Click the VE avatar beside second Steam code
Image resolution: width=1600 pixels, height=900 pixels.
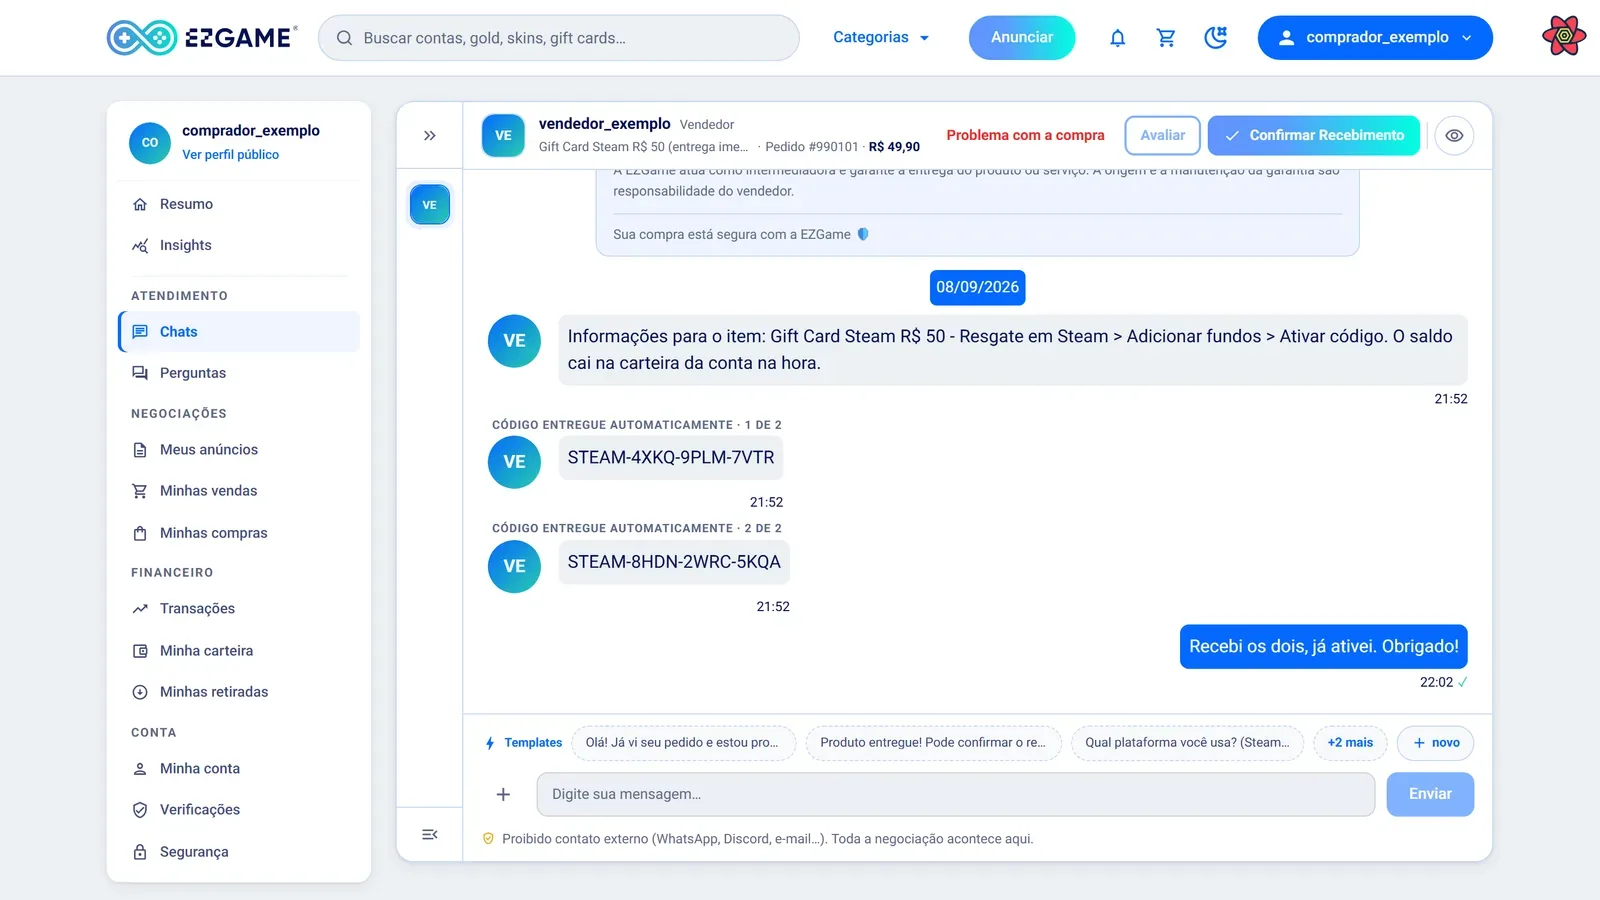click(514, 566)
